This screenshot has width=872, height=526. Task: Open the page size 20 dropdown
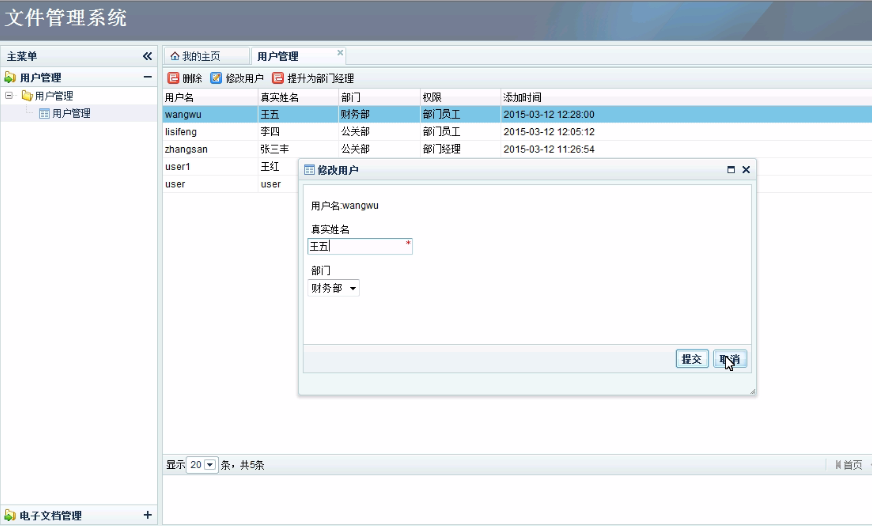(x=210, y=465)
